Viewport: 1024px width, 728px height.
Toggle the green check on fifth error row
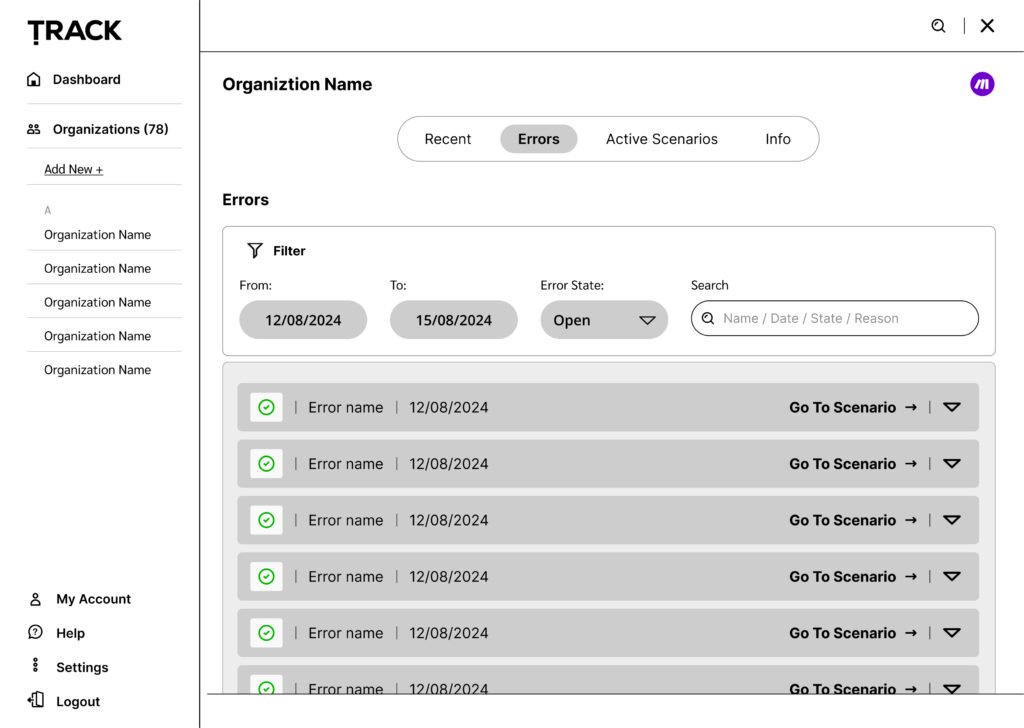coord(266,633)
